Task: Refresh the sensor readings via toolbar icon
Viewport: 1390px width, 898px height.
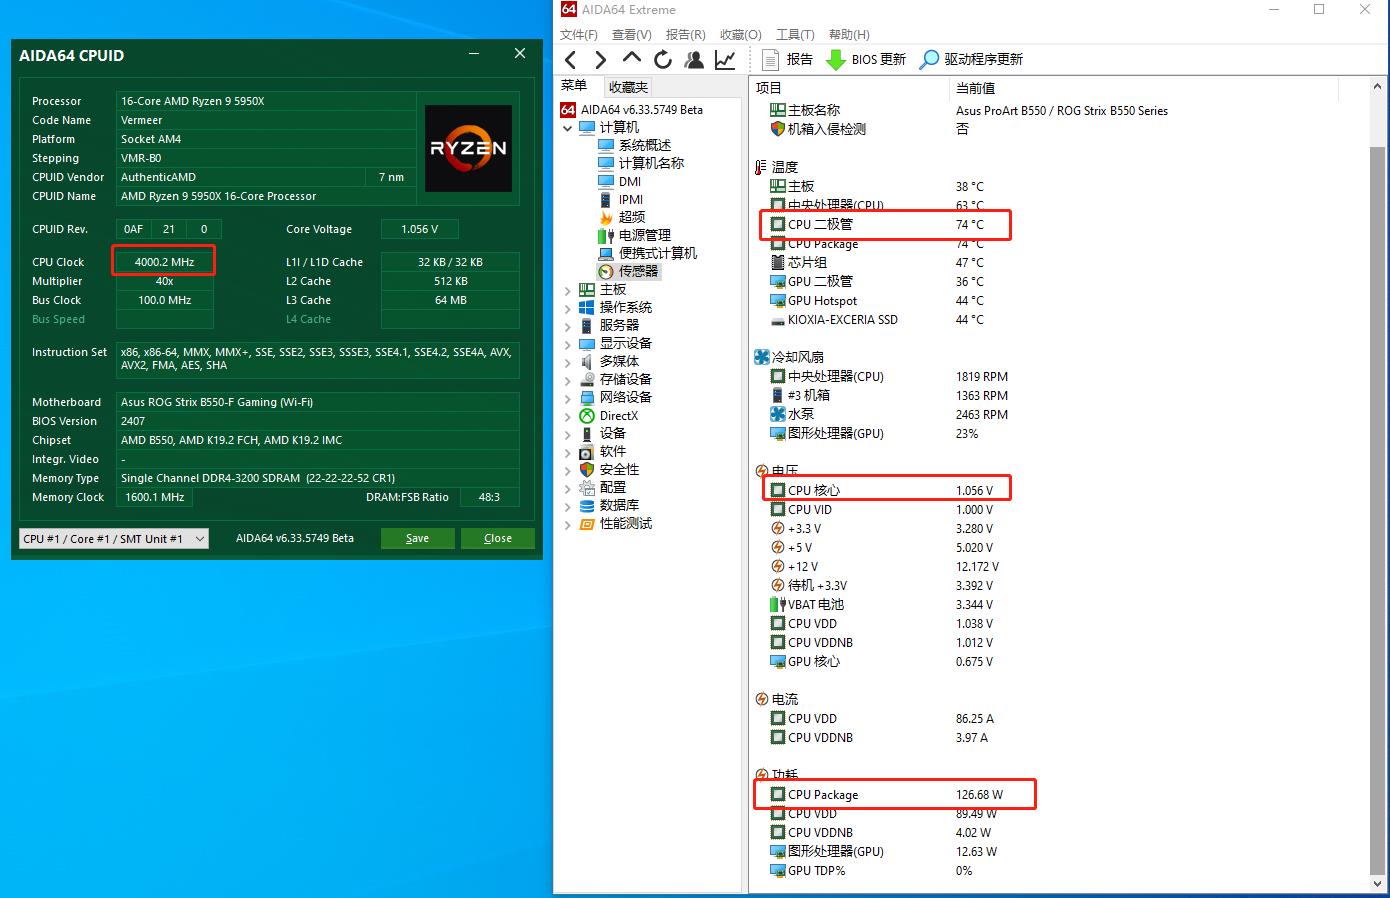Action: pos(662,60)
